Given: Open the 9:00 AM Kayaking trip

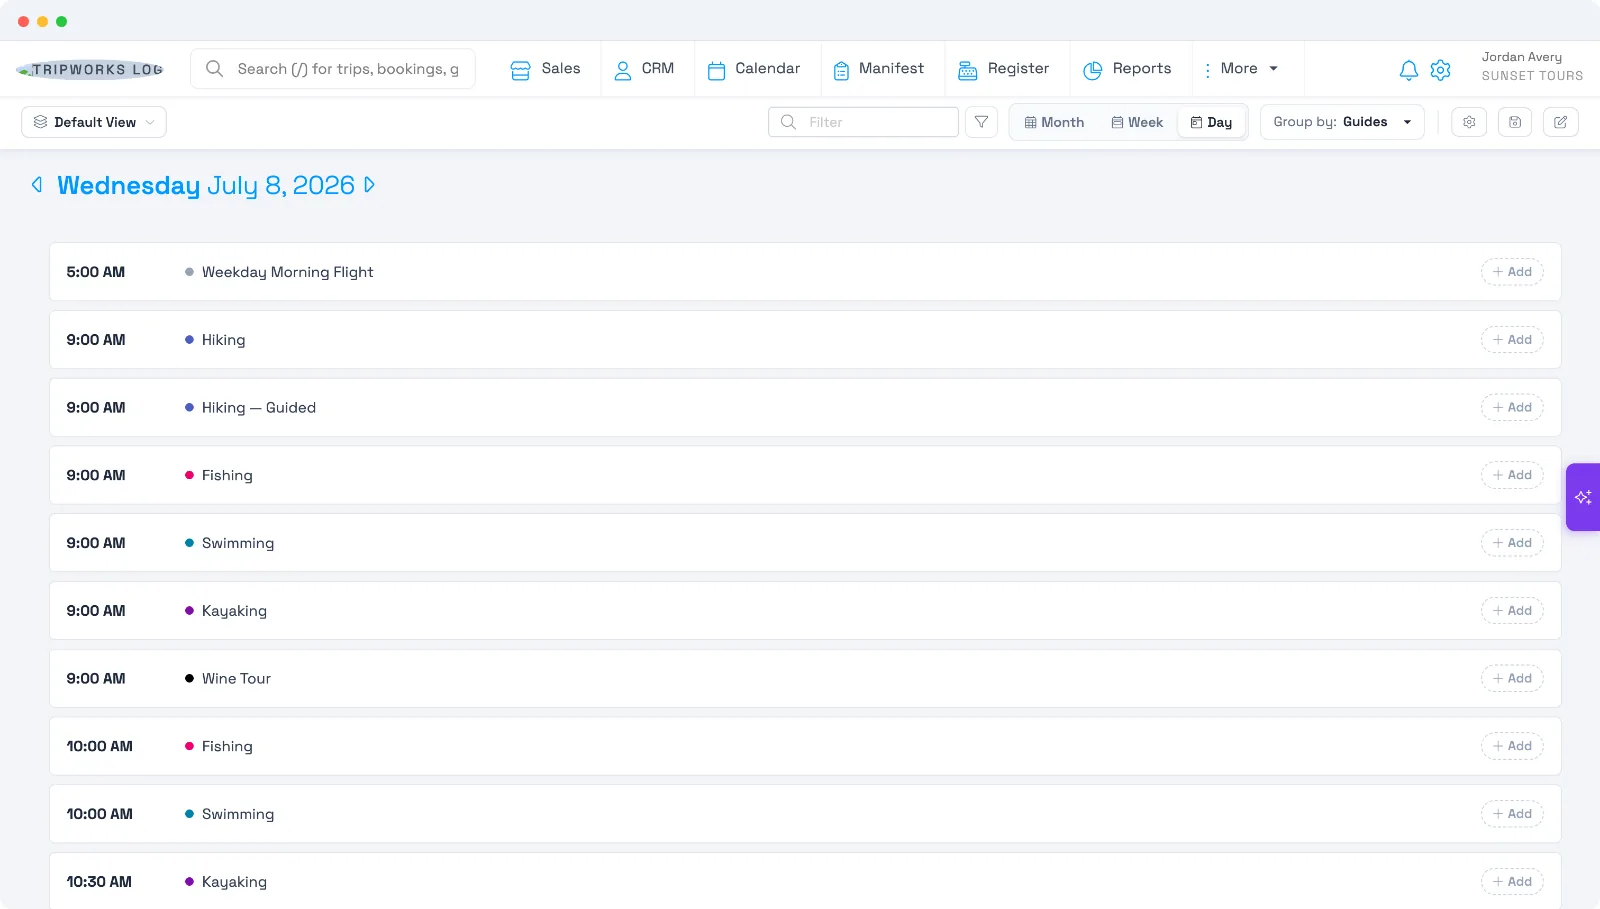Looking at the screenshot, I should click(234, 611).
